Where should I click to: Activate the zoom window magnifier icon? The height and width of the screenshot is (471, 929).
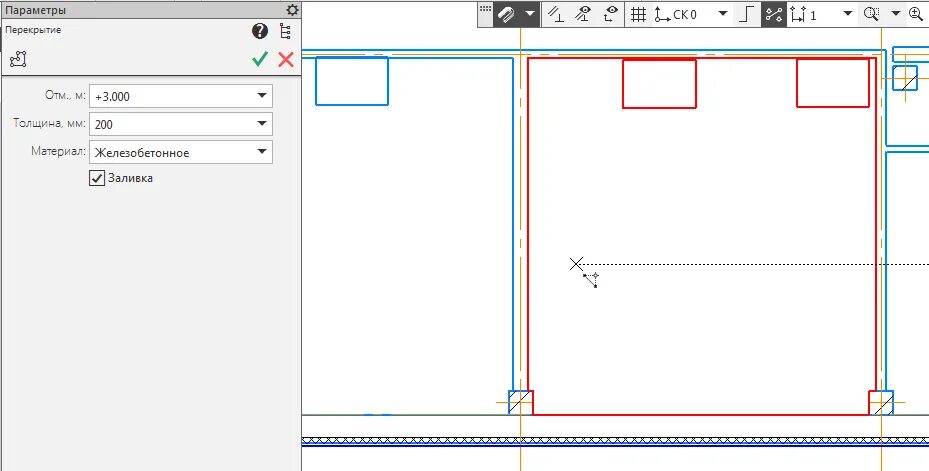871,14
